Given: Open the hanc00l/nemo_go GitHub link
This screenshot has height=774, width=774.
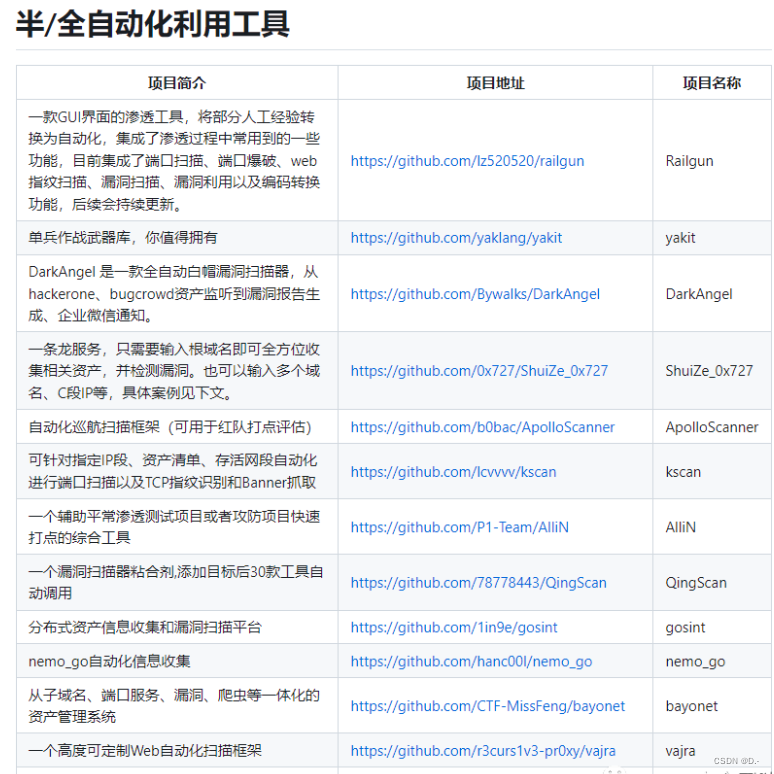Looking at the screenshot, I should (x=471, y=661).
